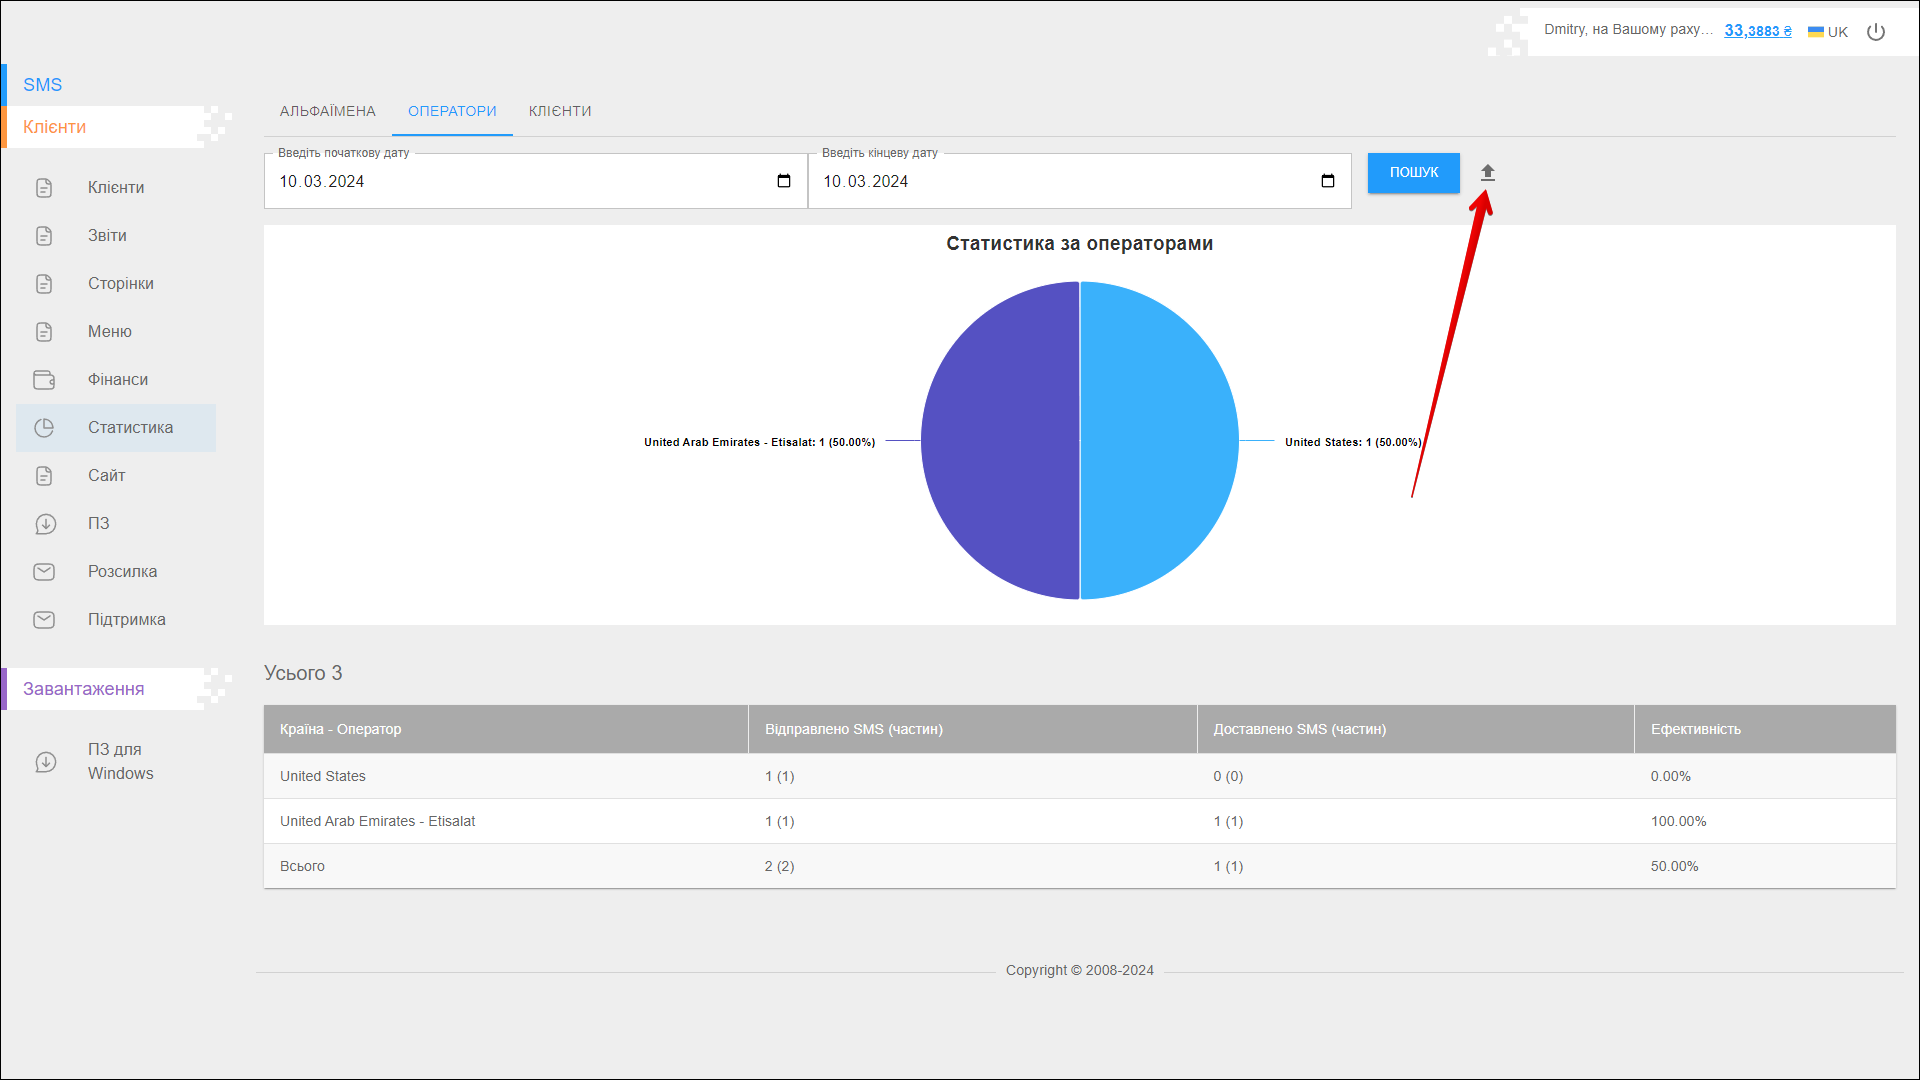Click the Support envelope icon
This screenshot has height=1080, width=1920.
(44, 620)
